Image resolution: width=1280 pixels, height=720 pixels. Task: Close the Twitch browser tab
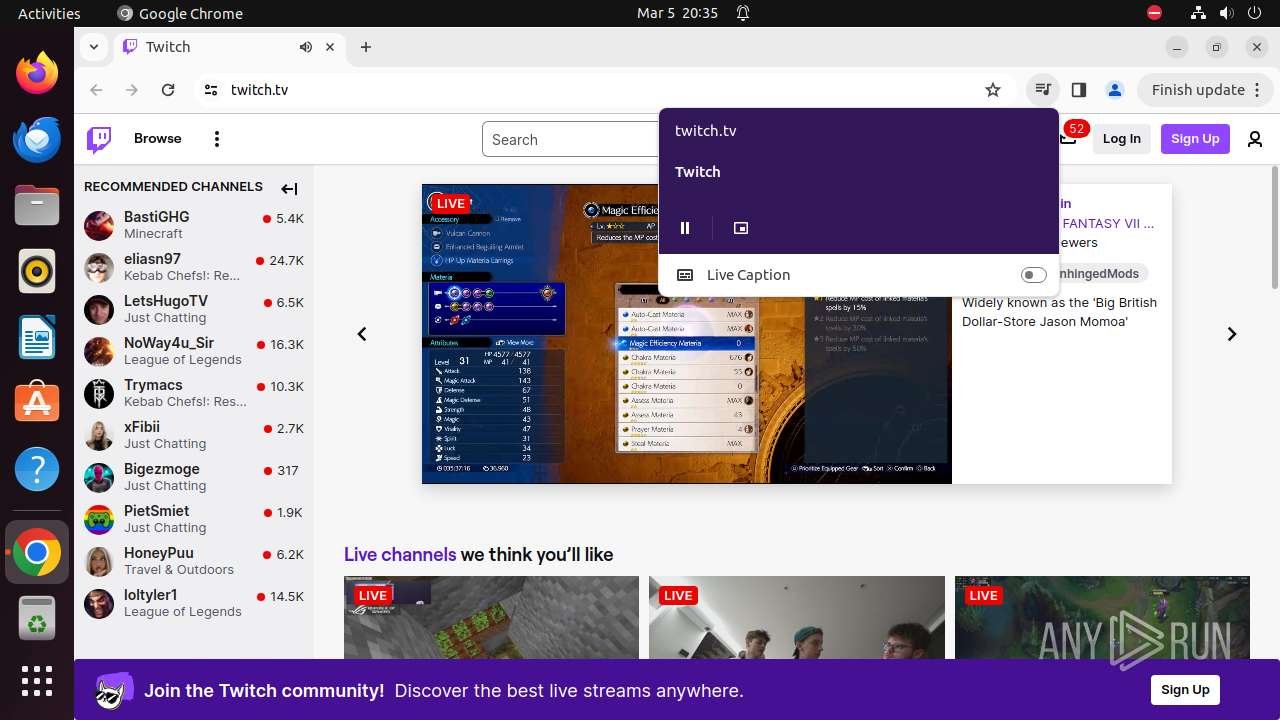(x=330, y=47)
